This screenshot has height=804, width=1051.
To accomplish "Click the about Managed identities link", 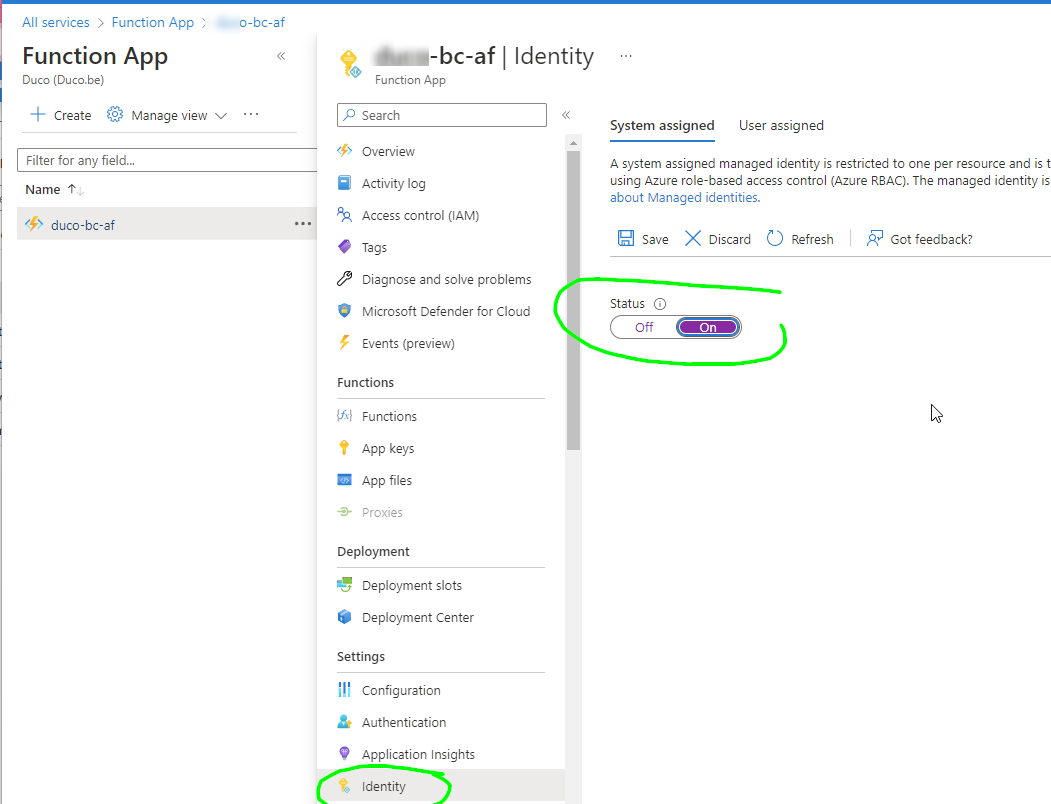I will (x=684, y=198).
